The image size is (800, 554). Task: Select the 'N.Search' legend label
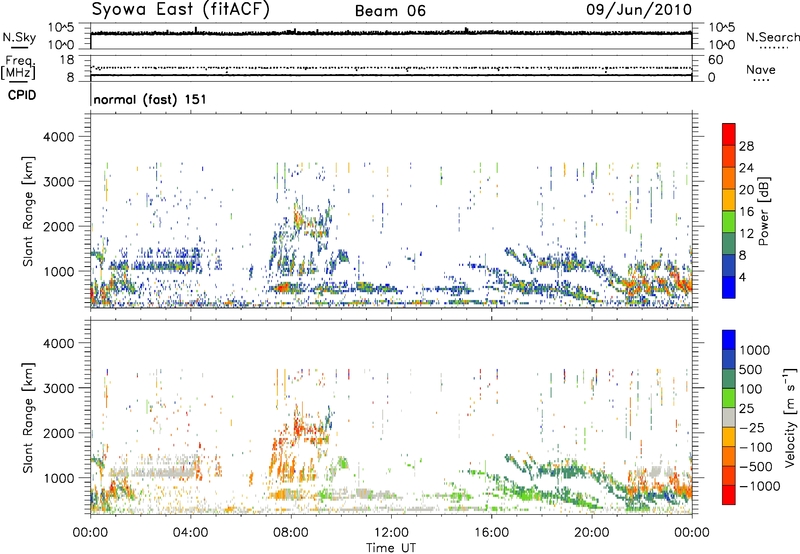pos(773,37)
